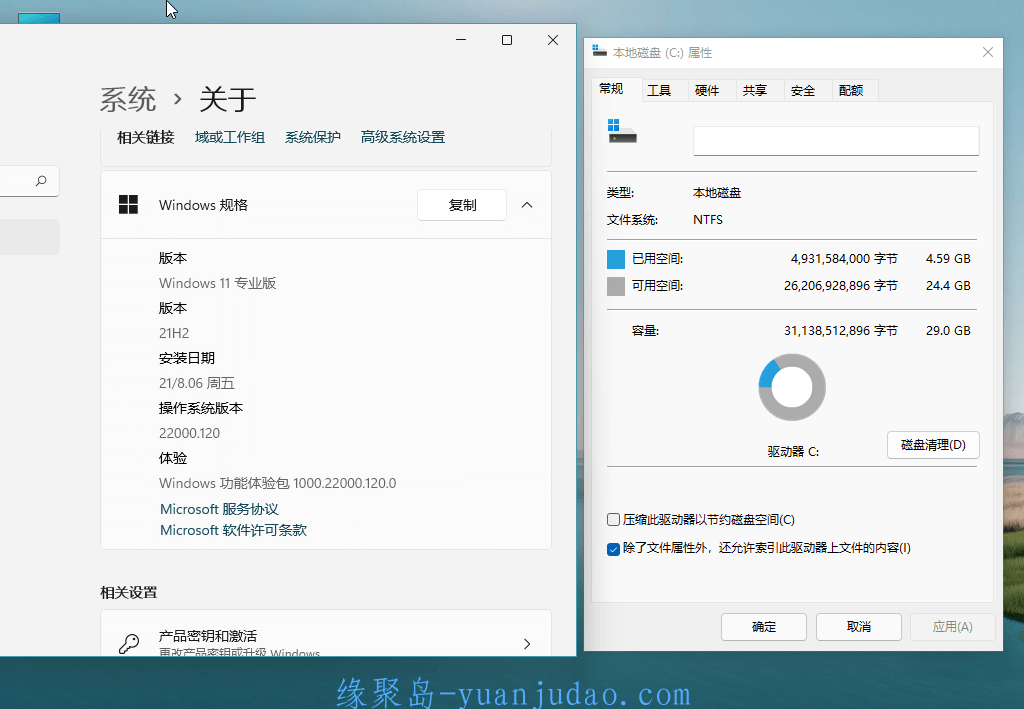Maximize the Settings window
The image size is (1024, 709).
[507, 40]
